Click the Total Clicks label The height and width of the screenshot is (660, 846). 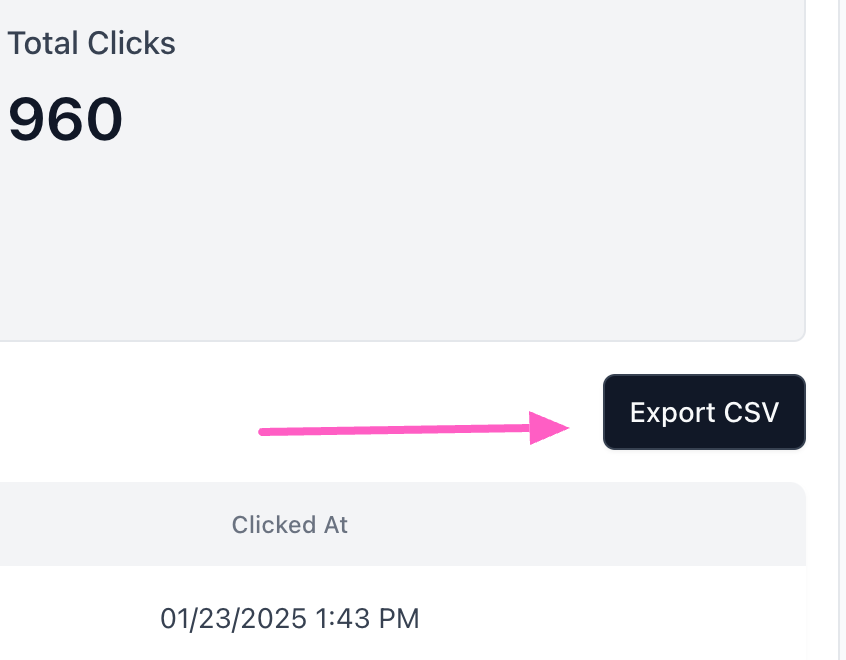coord(91,43)
